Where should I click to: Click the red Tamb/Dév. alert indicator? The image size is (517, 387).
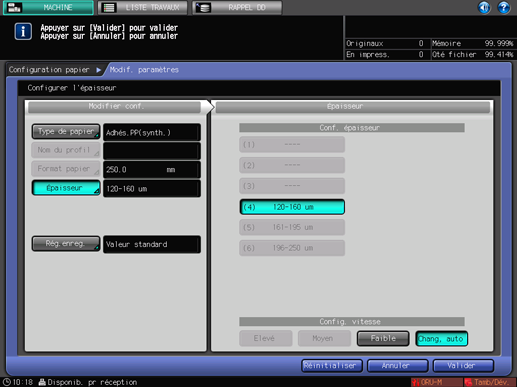[490, 382]
